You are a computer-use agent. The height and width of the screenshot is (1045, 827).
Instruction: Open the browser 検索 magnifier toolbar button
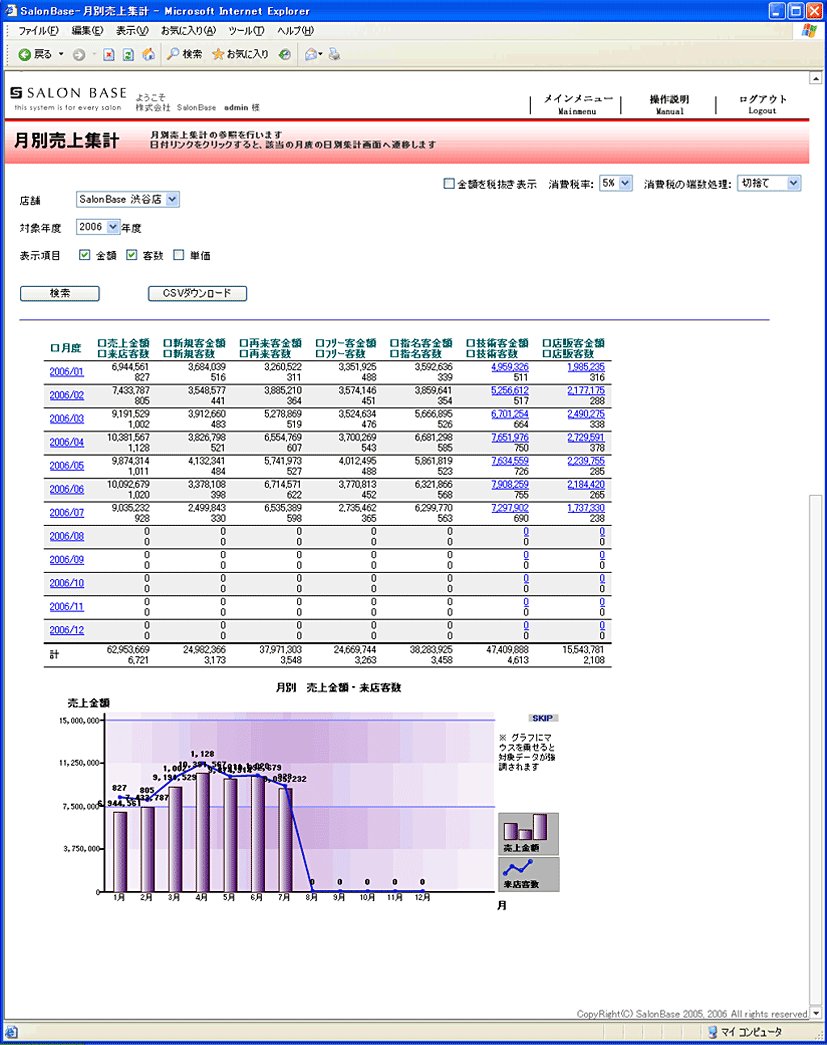[185, 55]
